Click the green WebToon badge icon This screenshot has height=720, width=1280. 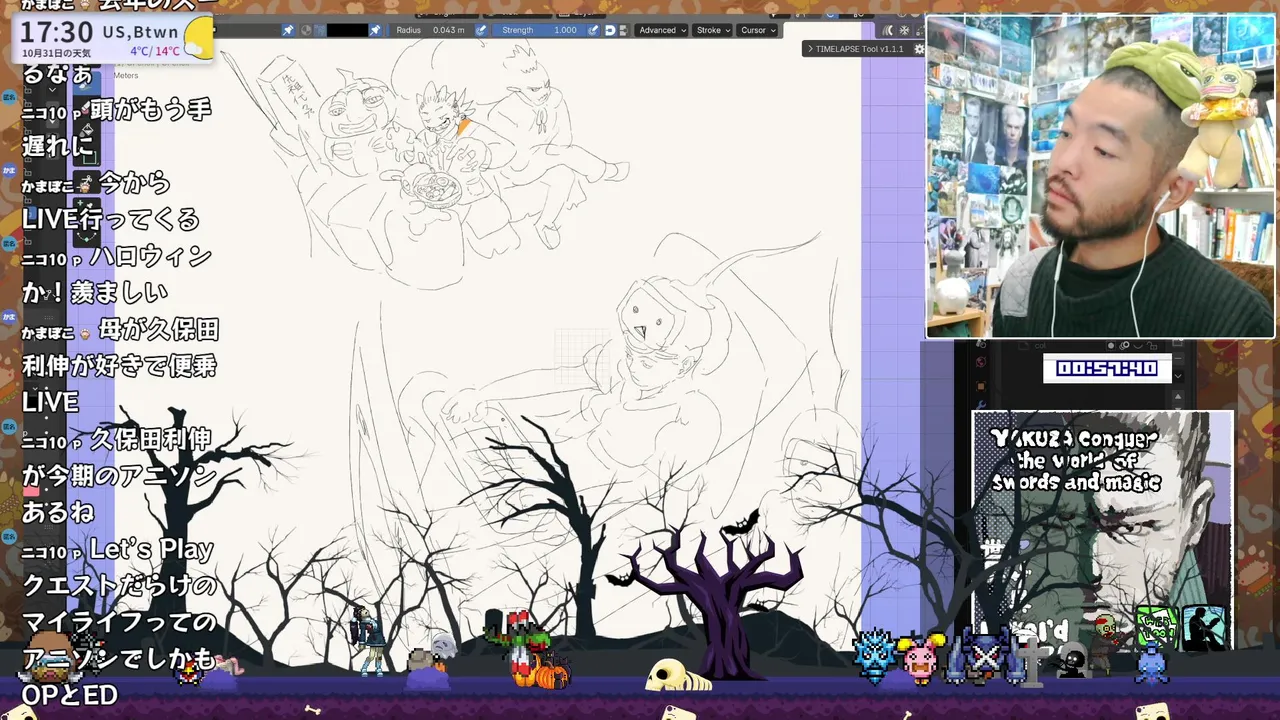click(1156, 626)
